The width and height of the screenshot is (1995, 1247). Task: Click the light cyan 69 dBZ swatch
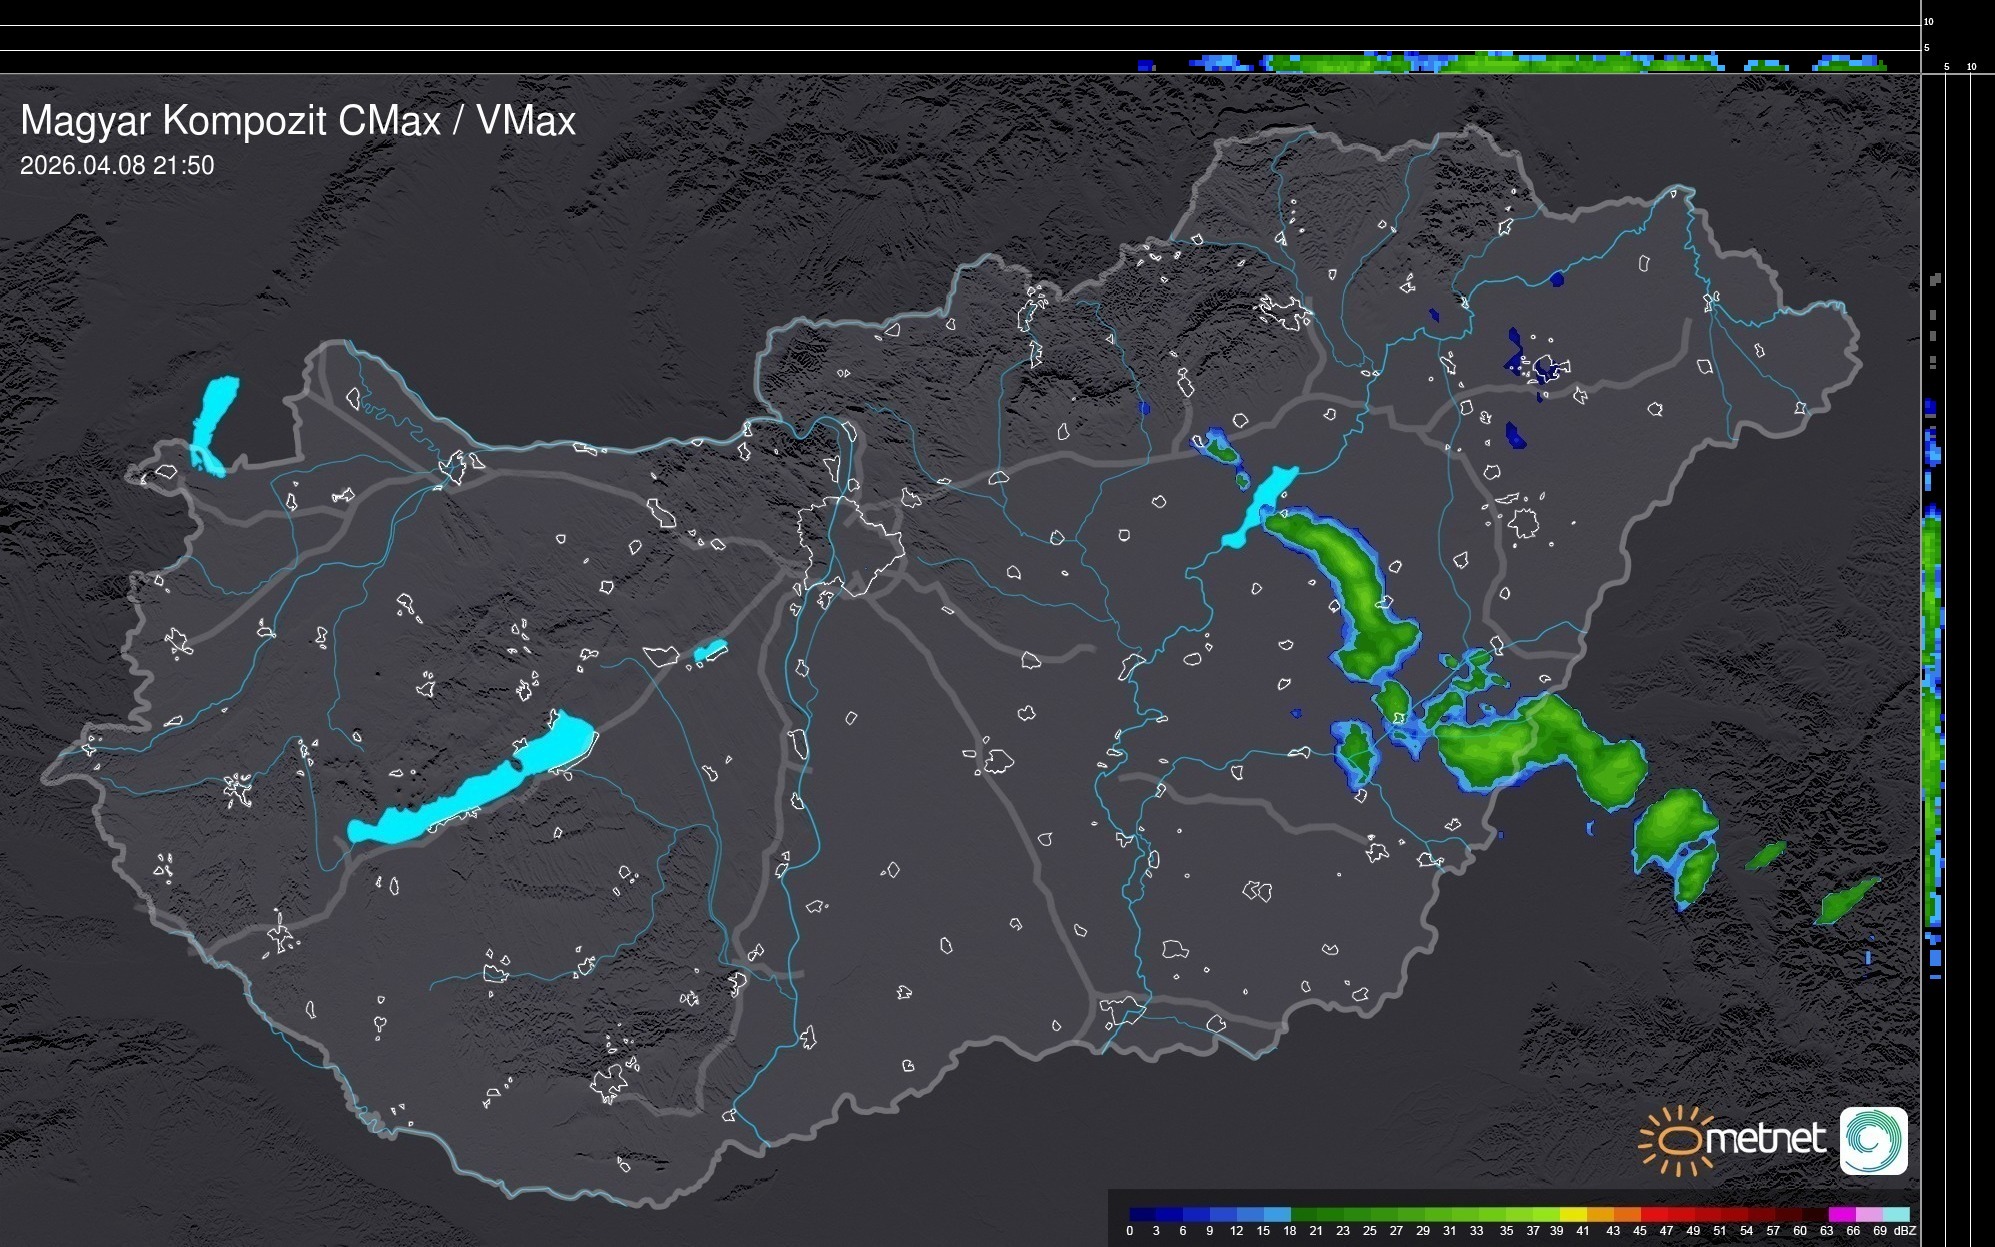[1895, 1215]
